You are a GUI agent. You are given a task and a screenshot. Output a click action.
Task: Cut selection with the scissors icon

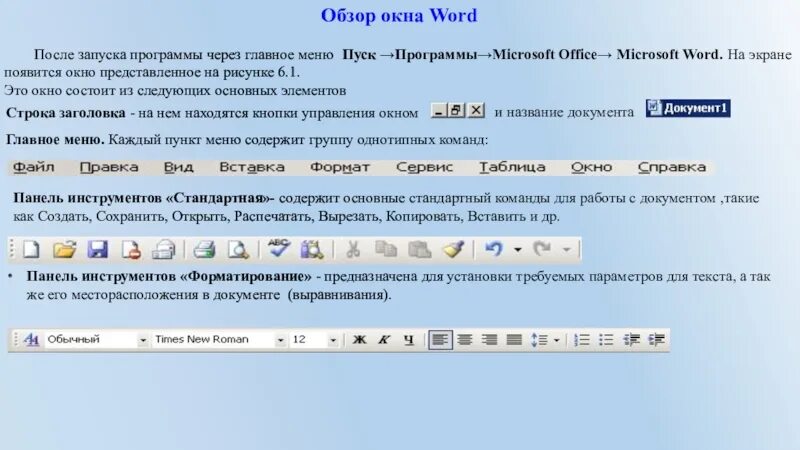click(353, 249)
